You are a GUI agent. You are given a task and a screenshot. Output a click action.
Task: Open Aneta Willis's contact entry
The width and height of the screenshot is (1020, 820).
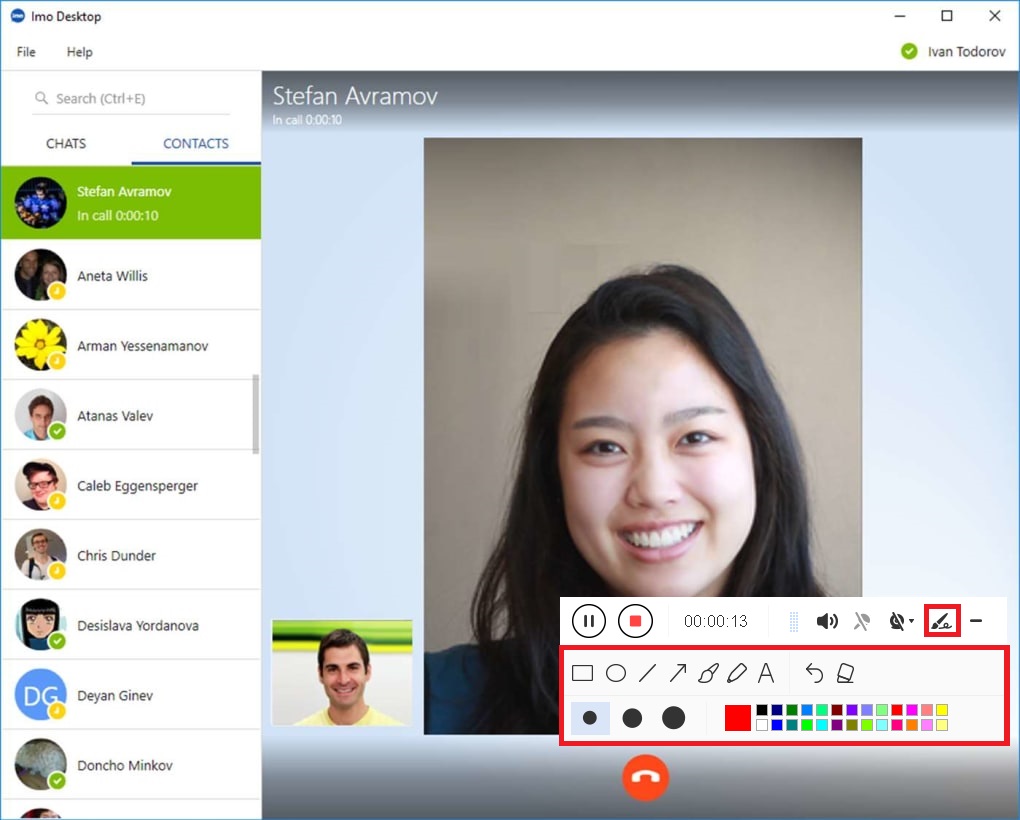point(130,275)
